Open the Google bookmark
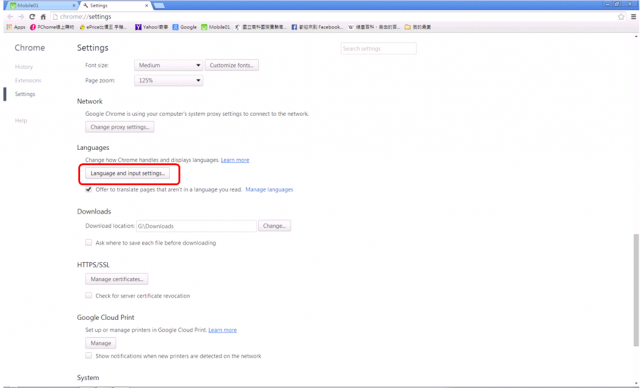This screenshot has width=640, height=388. click(184, 27)
